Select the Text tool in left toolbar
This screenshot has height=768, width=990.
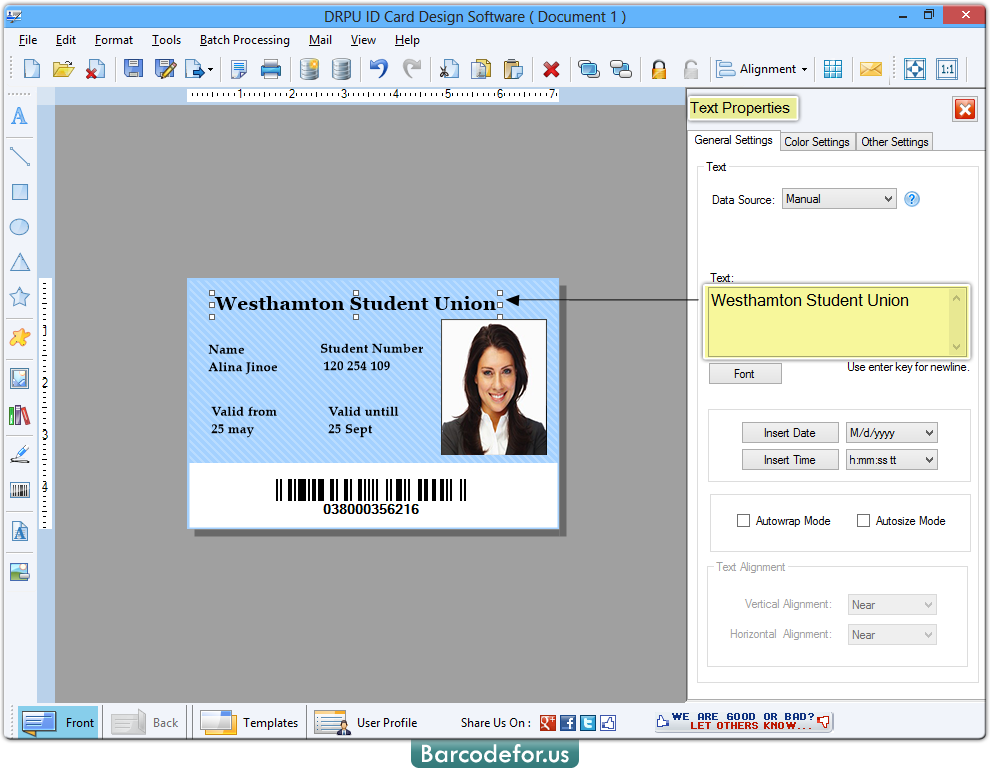pos(18,117)
